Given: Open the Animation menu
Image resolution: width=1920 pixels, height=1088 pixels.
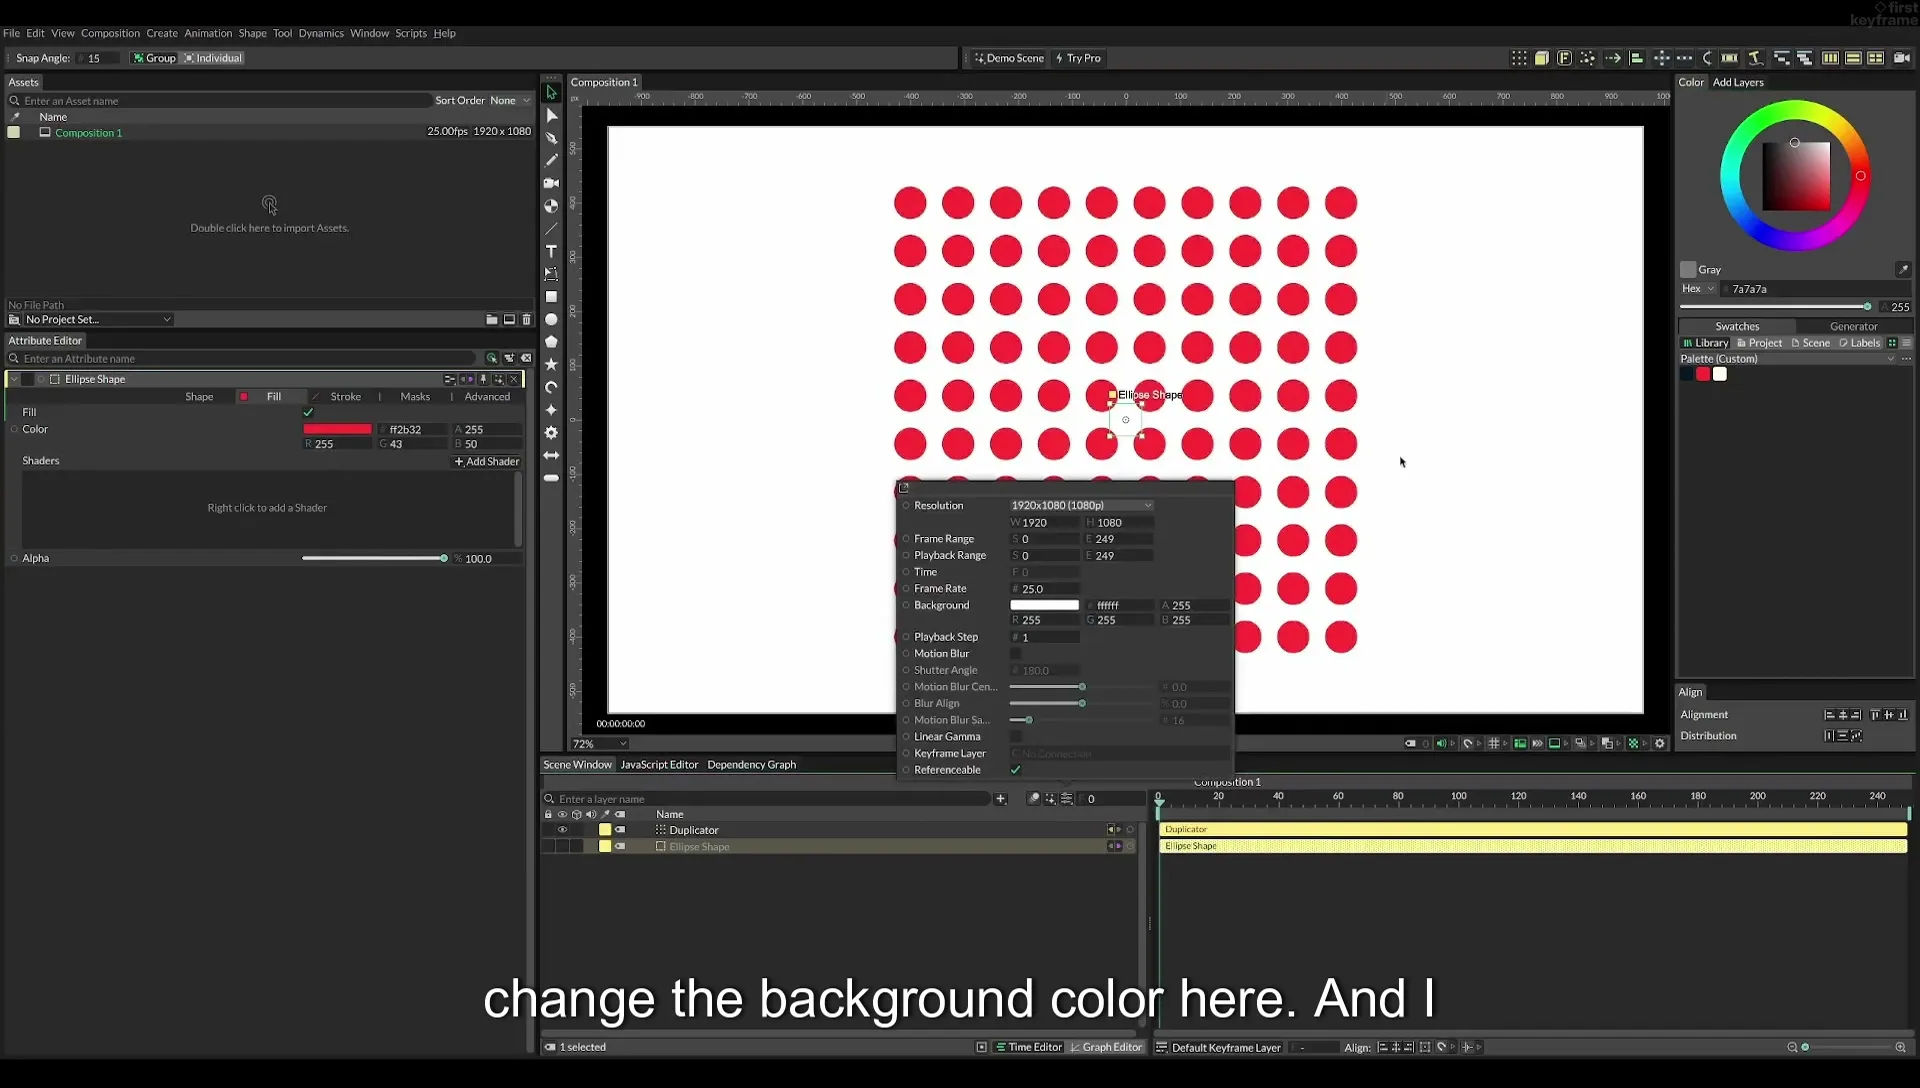Looking at the screenshot, I should [208, 33].
